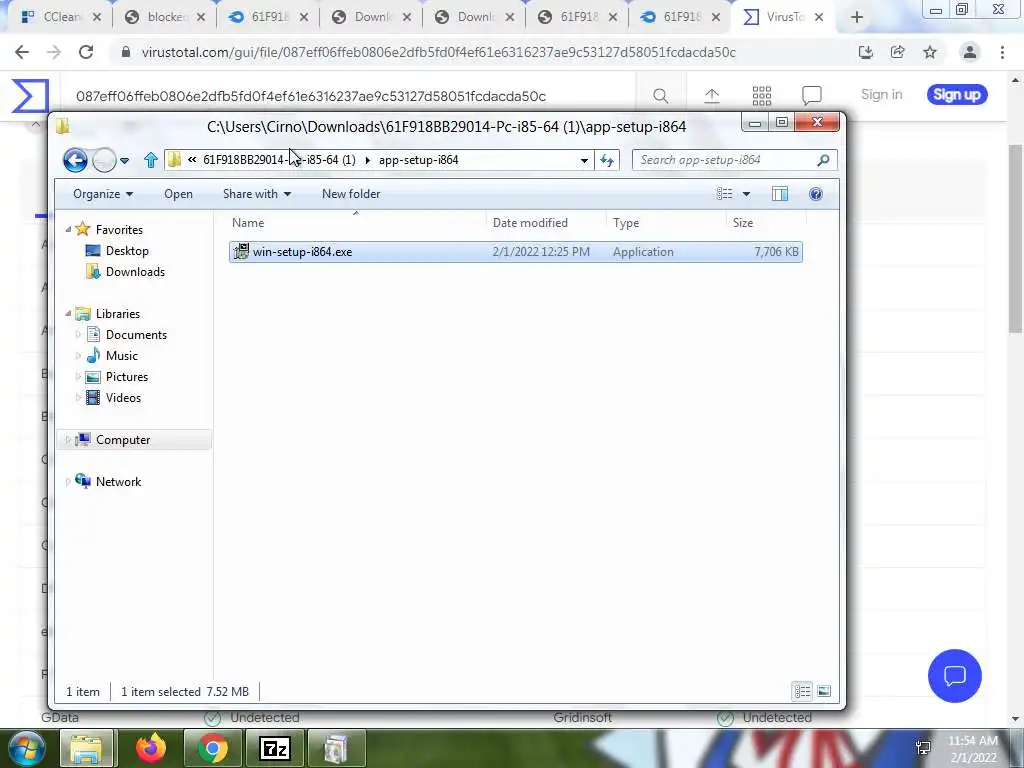Screen dimensions: 1024x768
Task: Click the refresh button beside address bar
Action: click(x=607, y=160)
